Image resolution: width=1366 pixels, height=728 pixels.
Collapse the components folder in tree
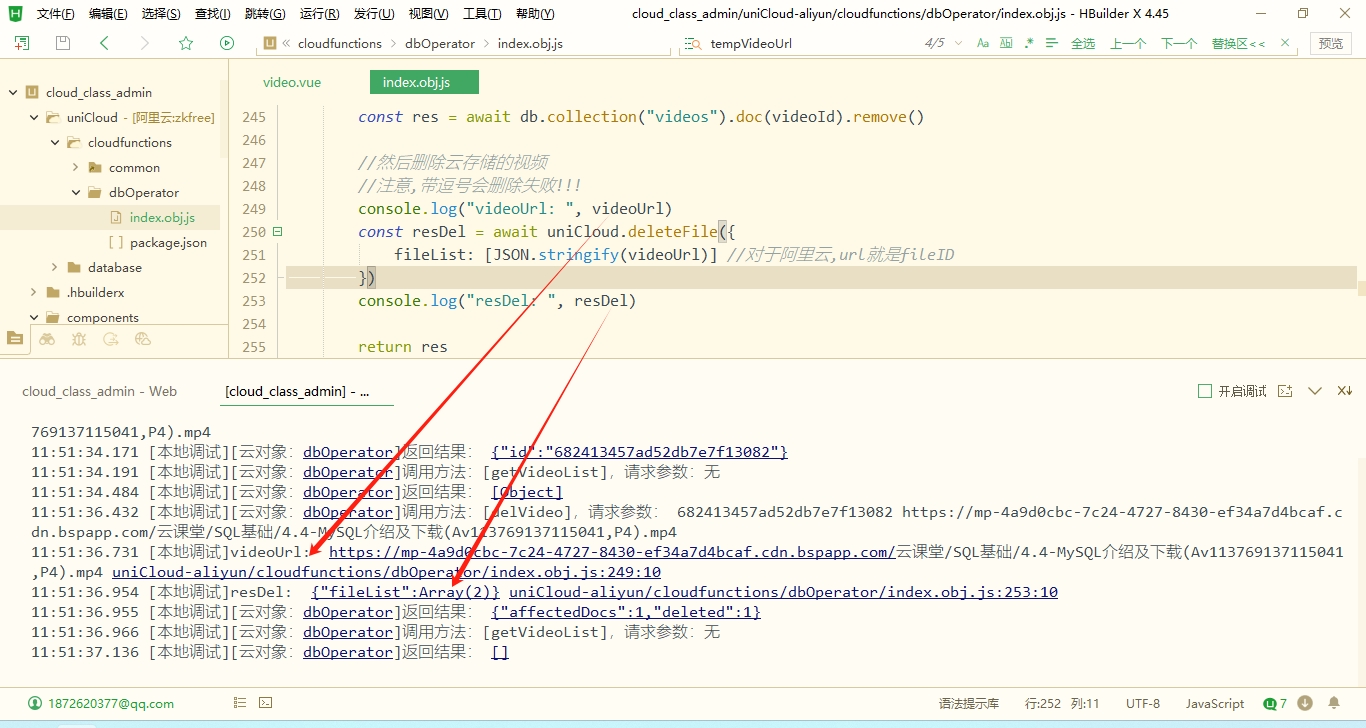click(x=34, y=317)
